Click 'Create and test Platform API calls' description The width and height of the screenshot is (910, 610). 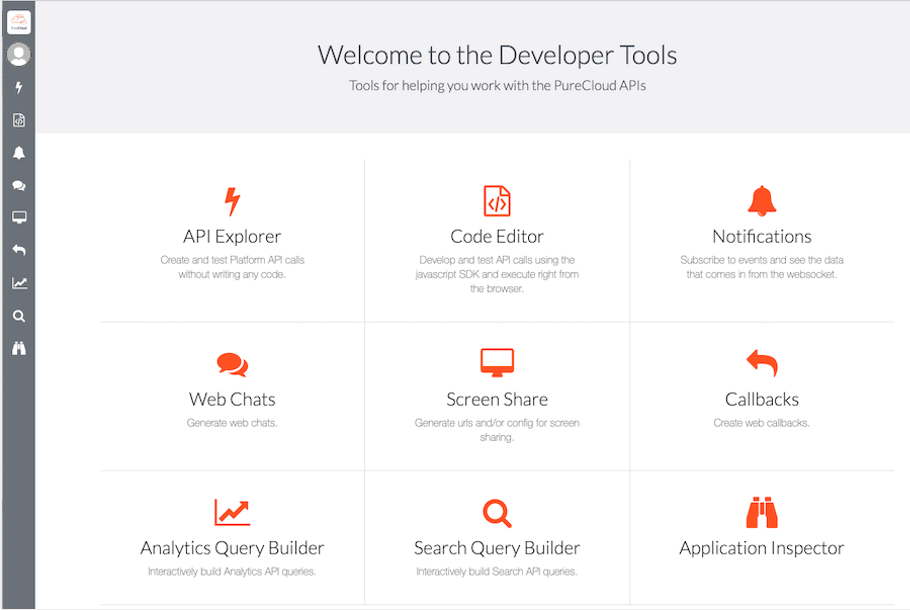(x=232, y=267)
